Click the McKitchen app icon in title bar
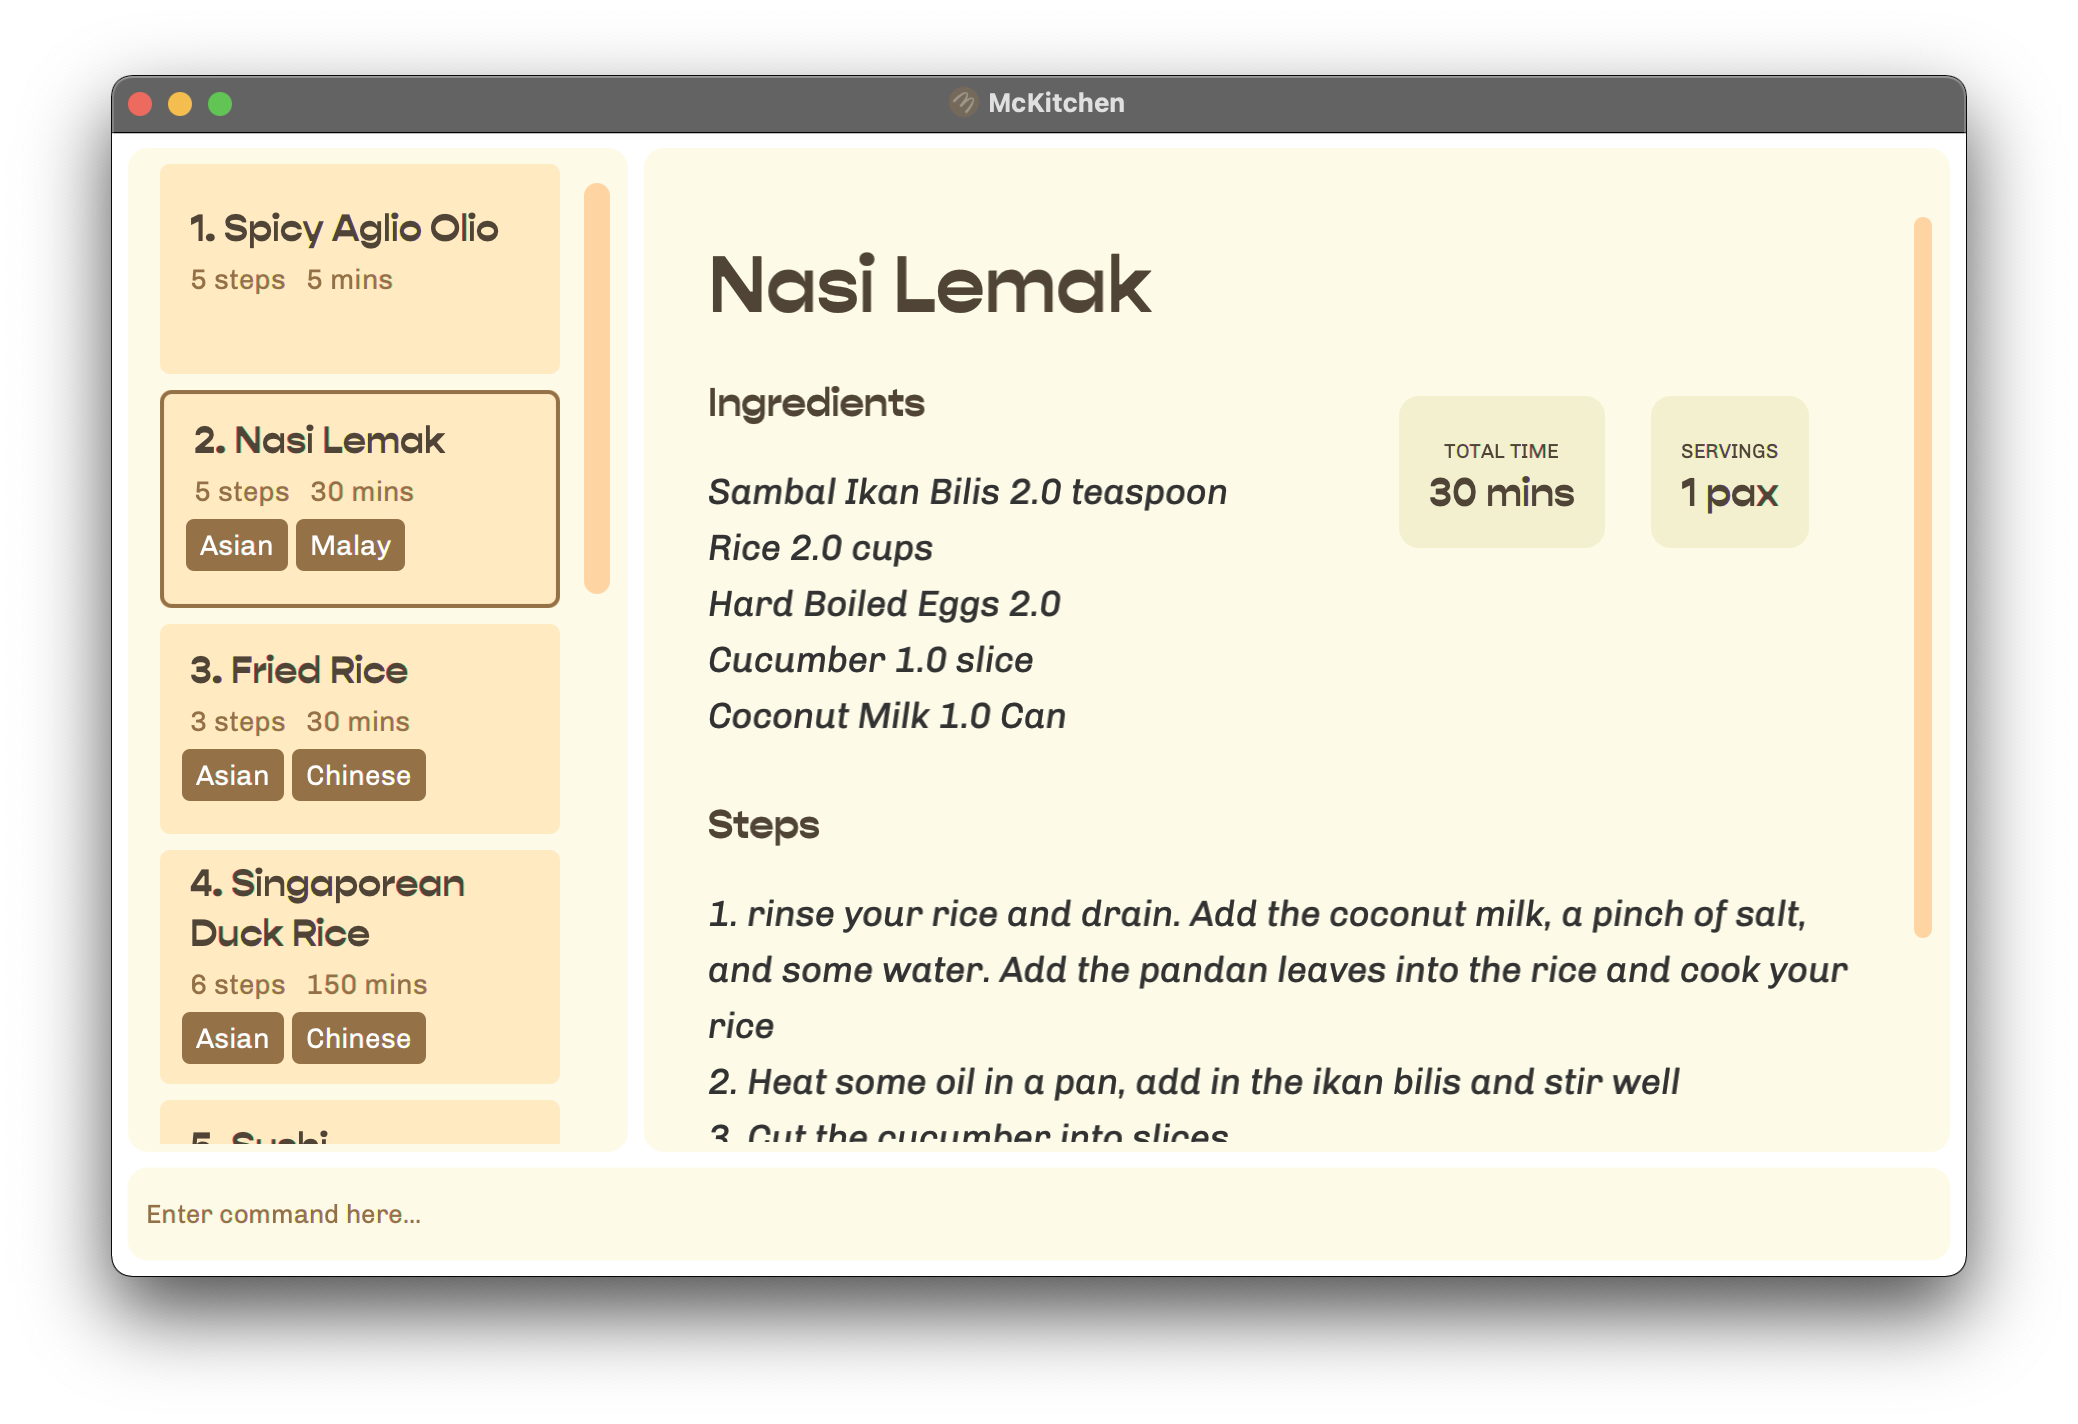This screenshot has width=2078, height=1424. tap(962, 103)
